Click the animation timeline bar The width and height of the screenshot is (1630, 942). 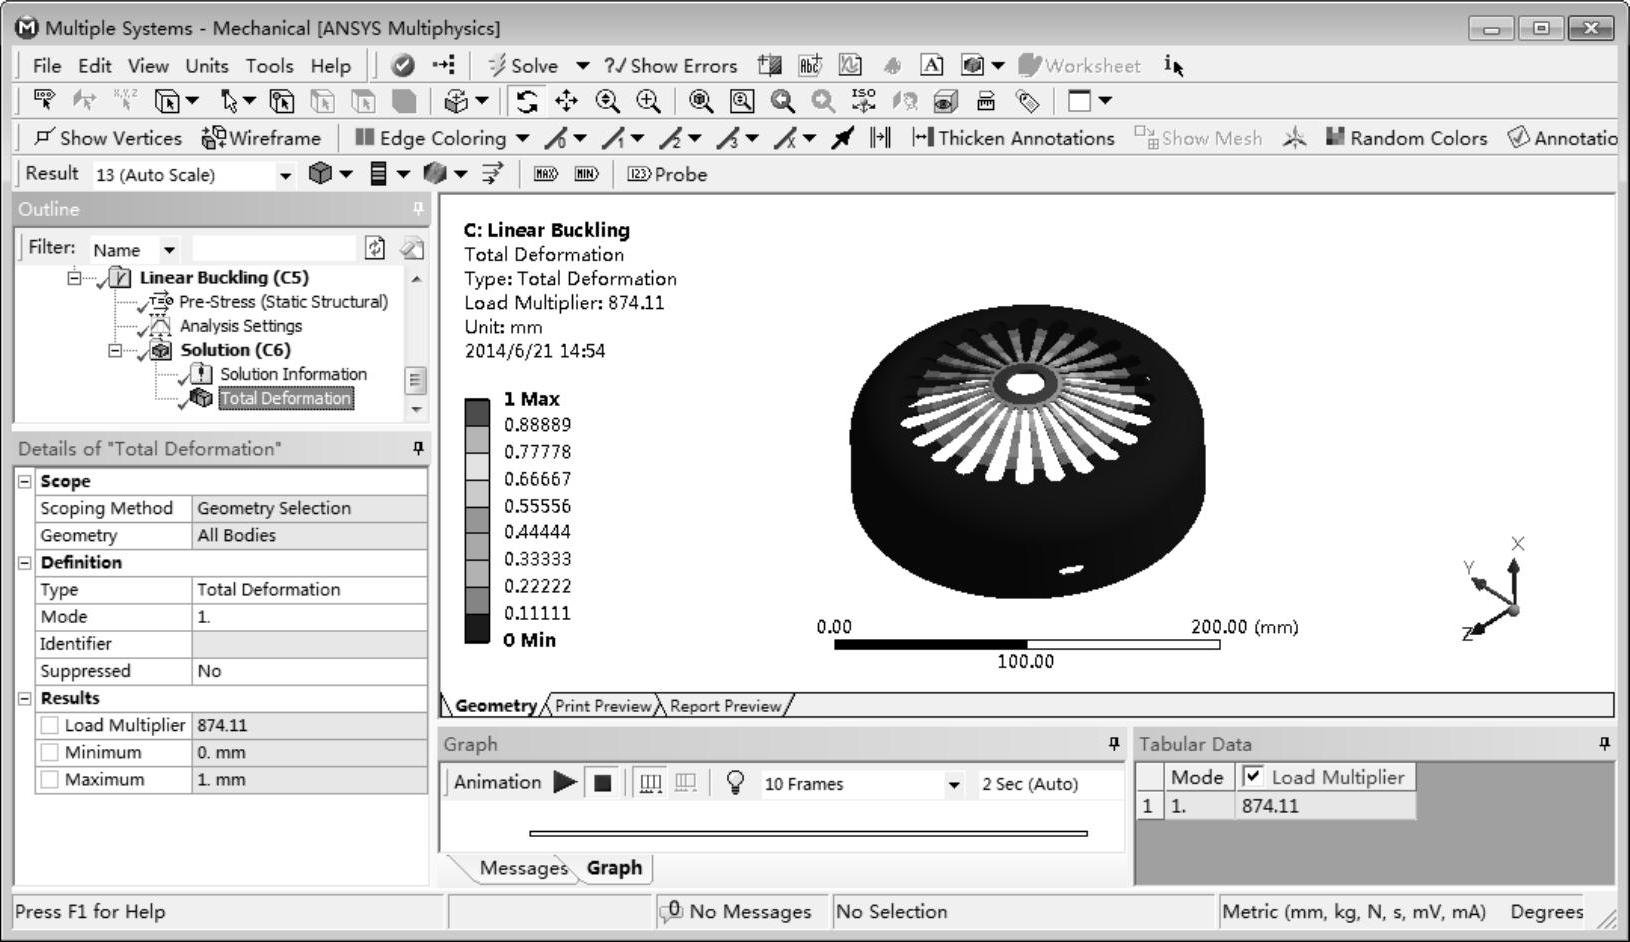click(x=808, y=833)
